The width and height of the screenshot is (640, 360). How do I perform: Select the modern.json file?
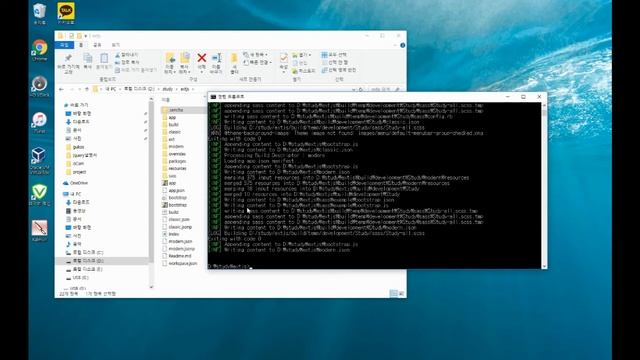tap(177, 242)
